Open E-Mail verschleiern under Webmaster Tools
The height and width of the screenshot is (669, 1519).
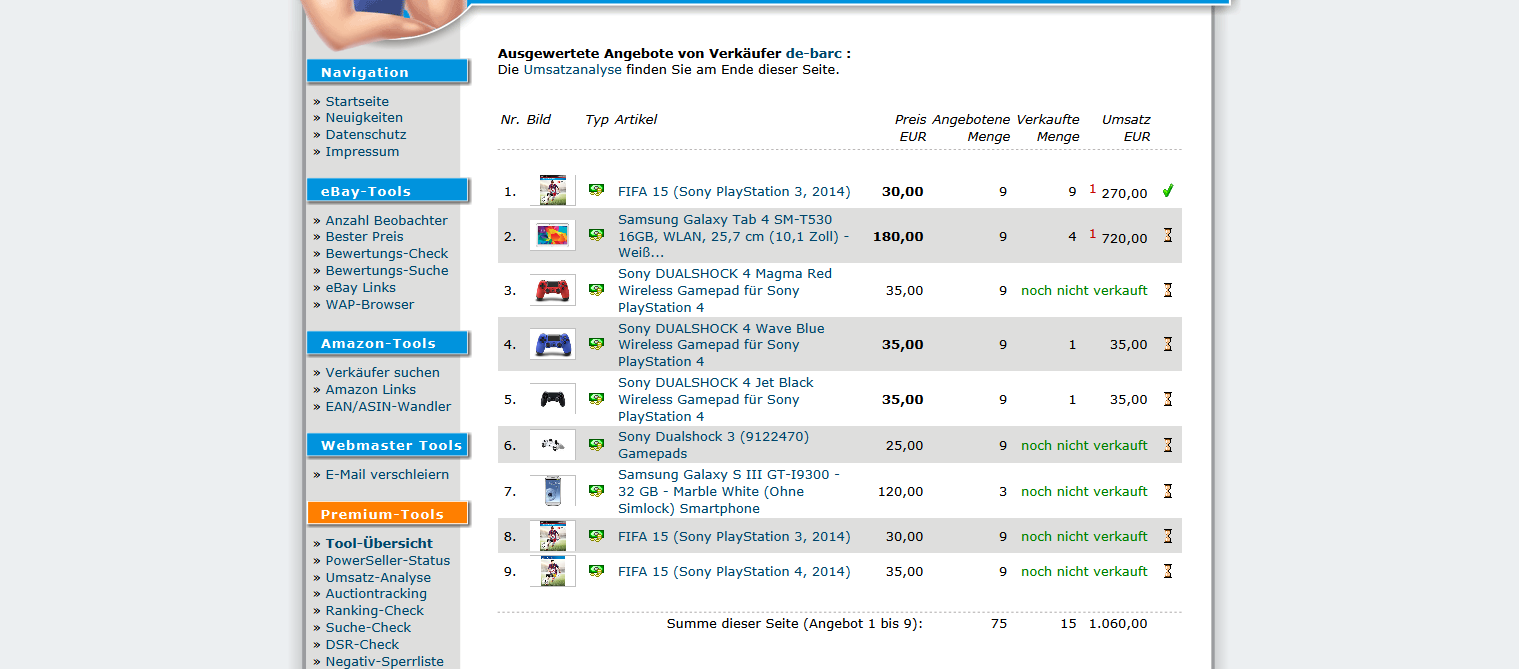point(387,474)
